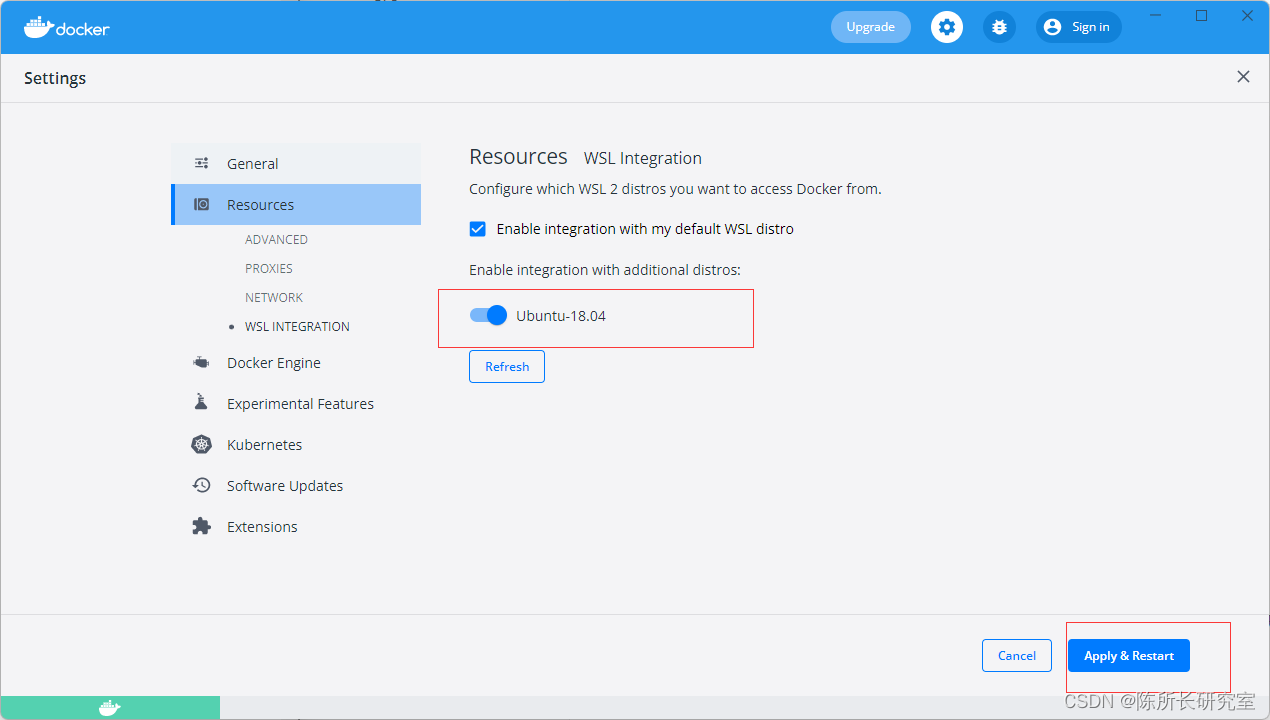Screen dimensions: 1270x720
Task: Cancel the settings changes
Action: click(1017, 655)
